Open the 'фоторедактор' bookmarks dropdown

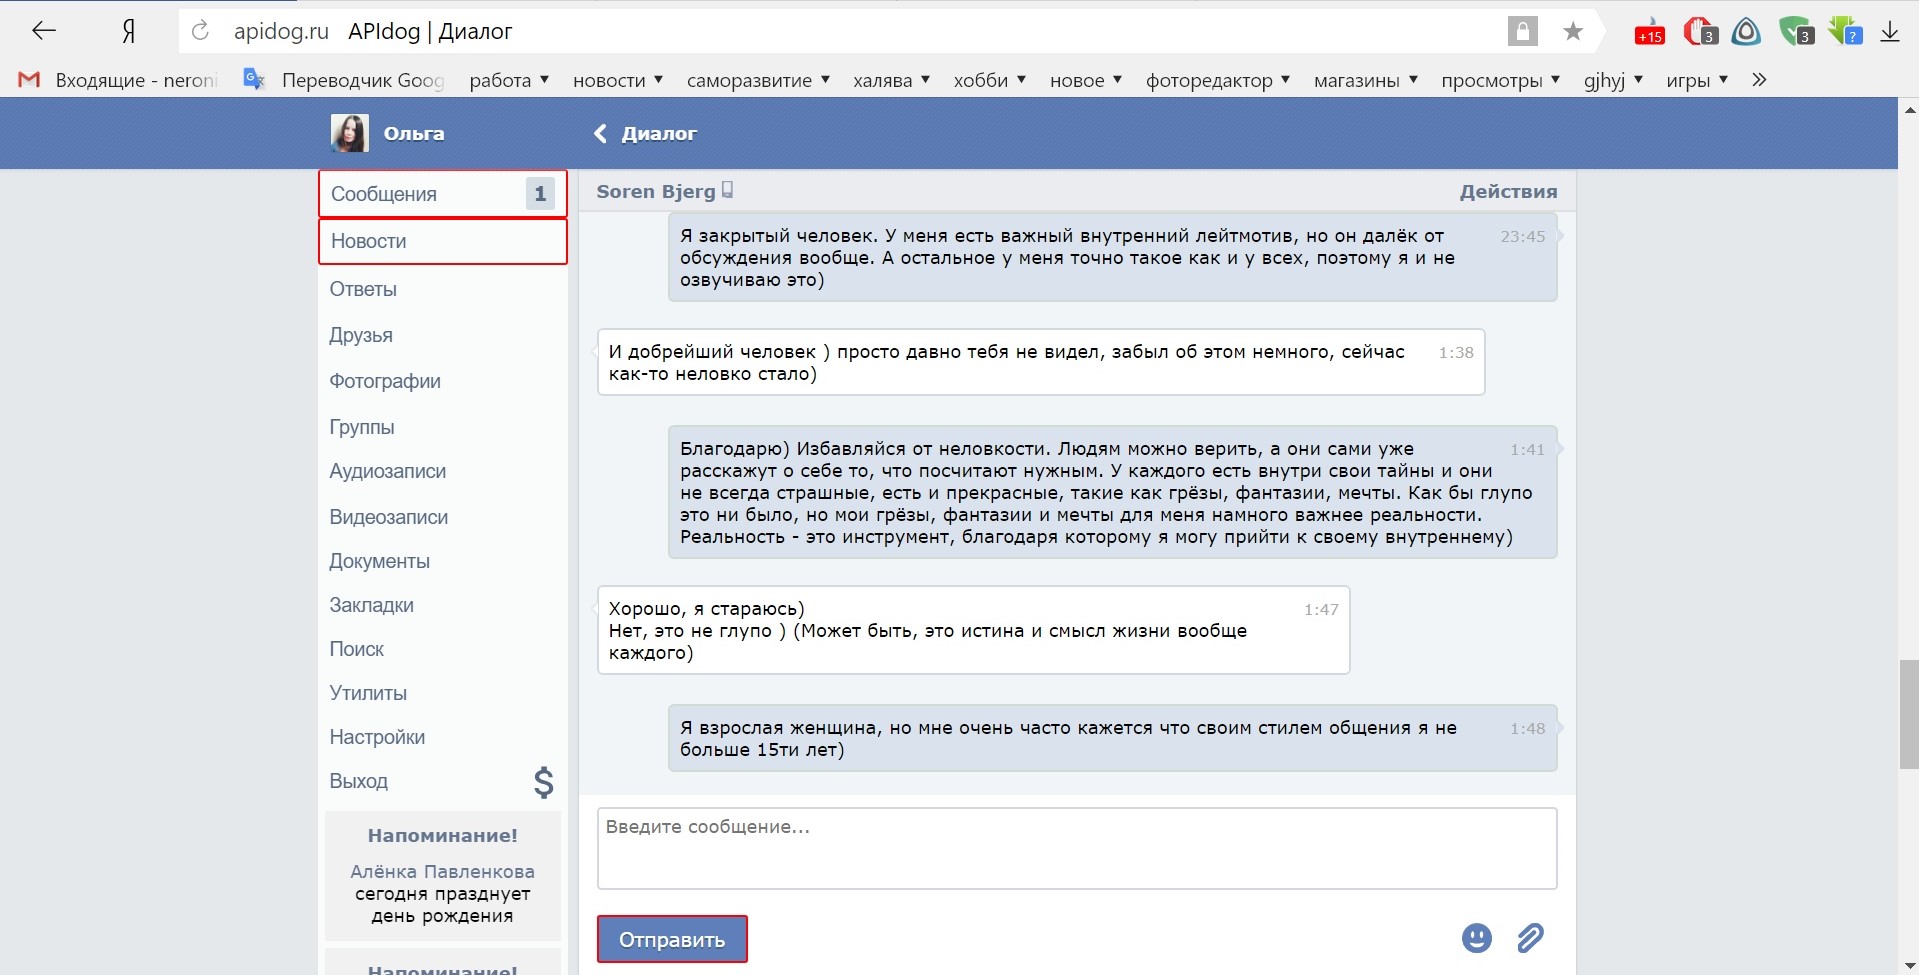[1217, 80]
